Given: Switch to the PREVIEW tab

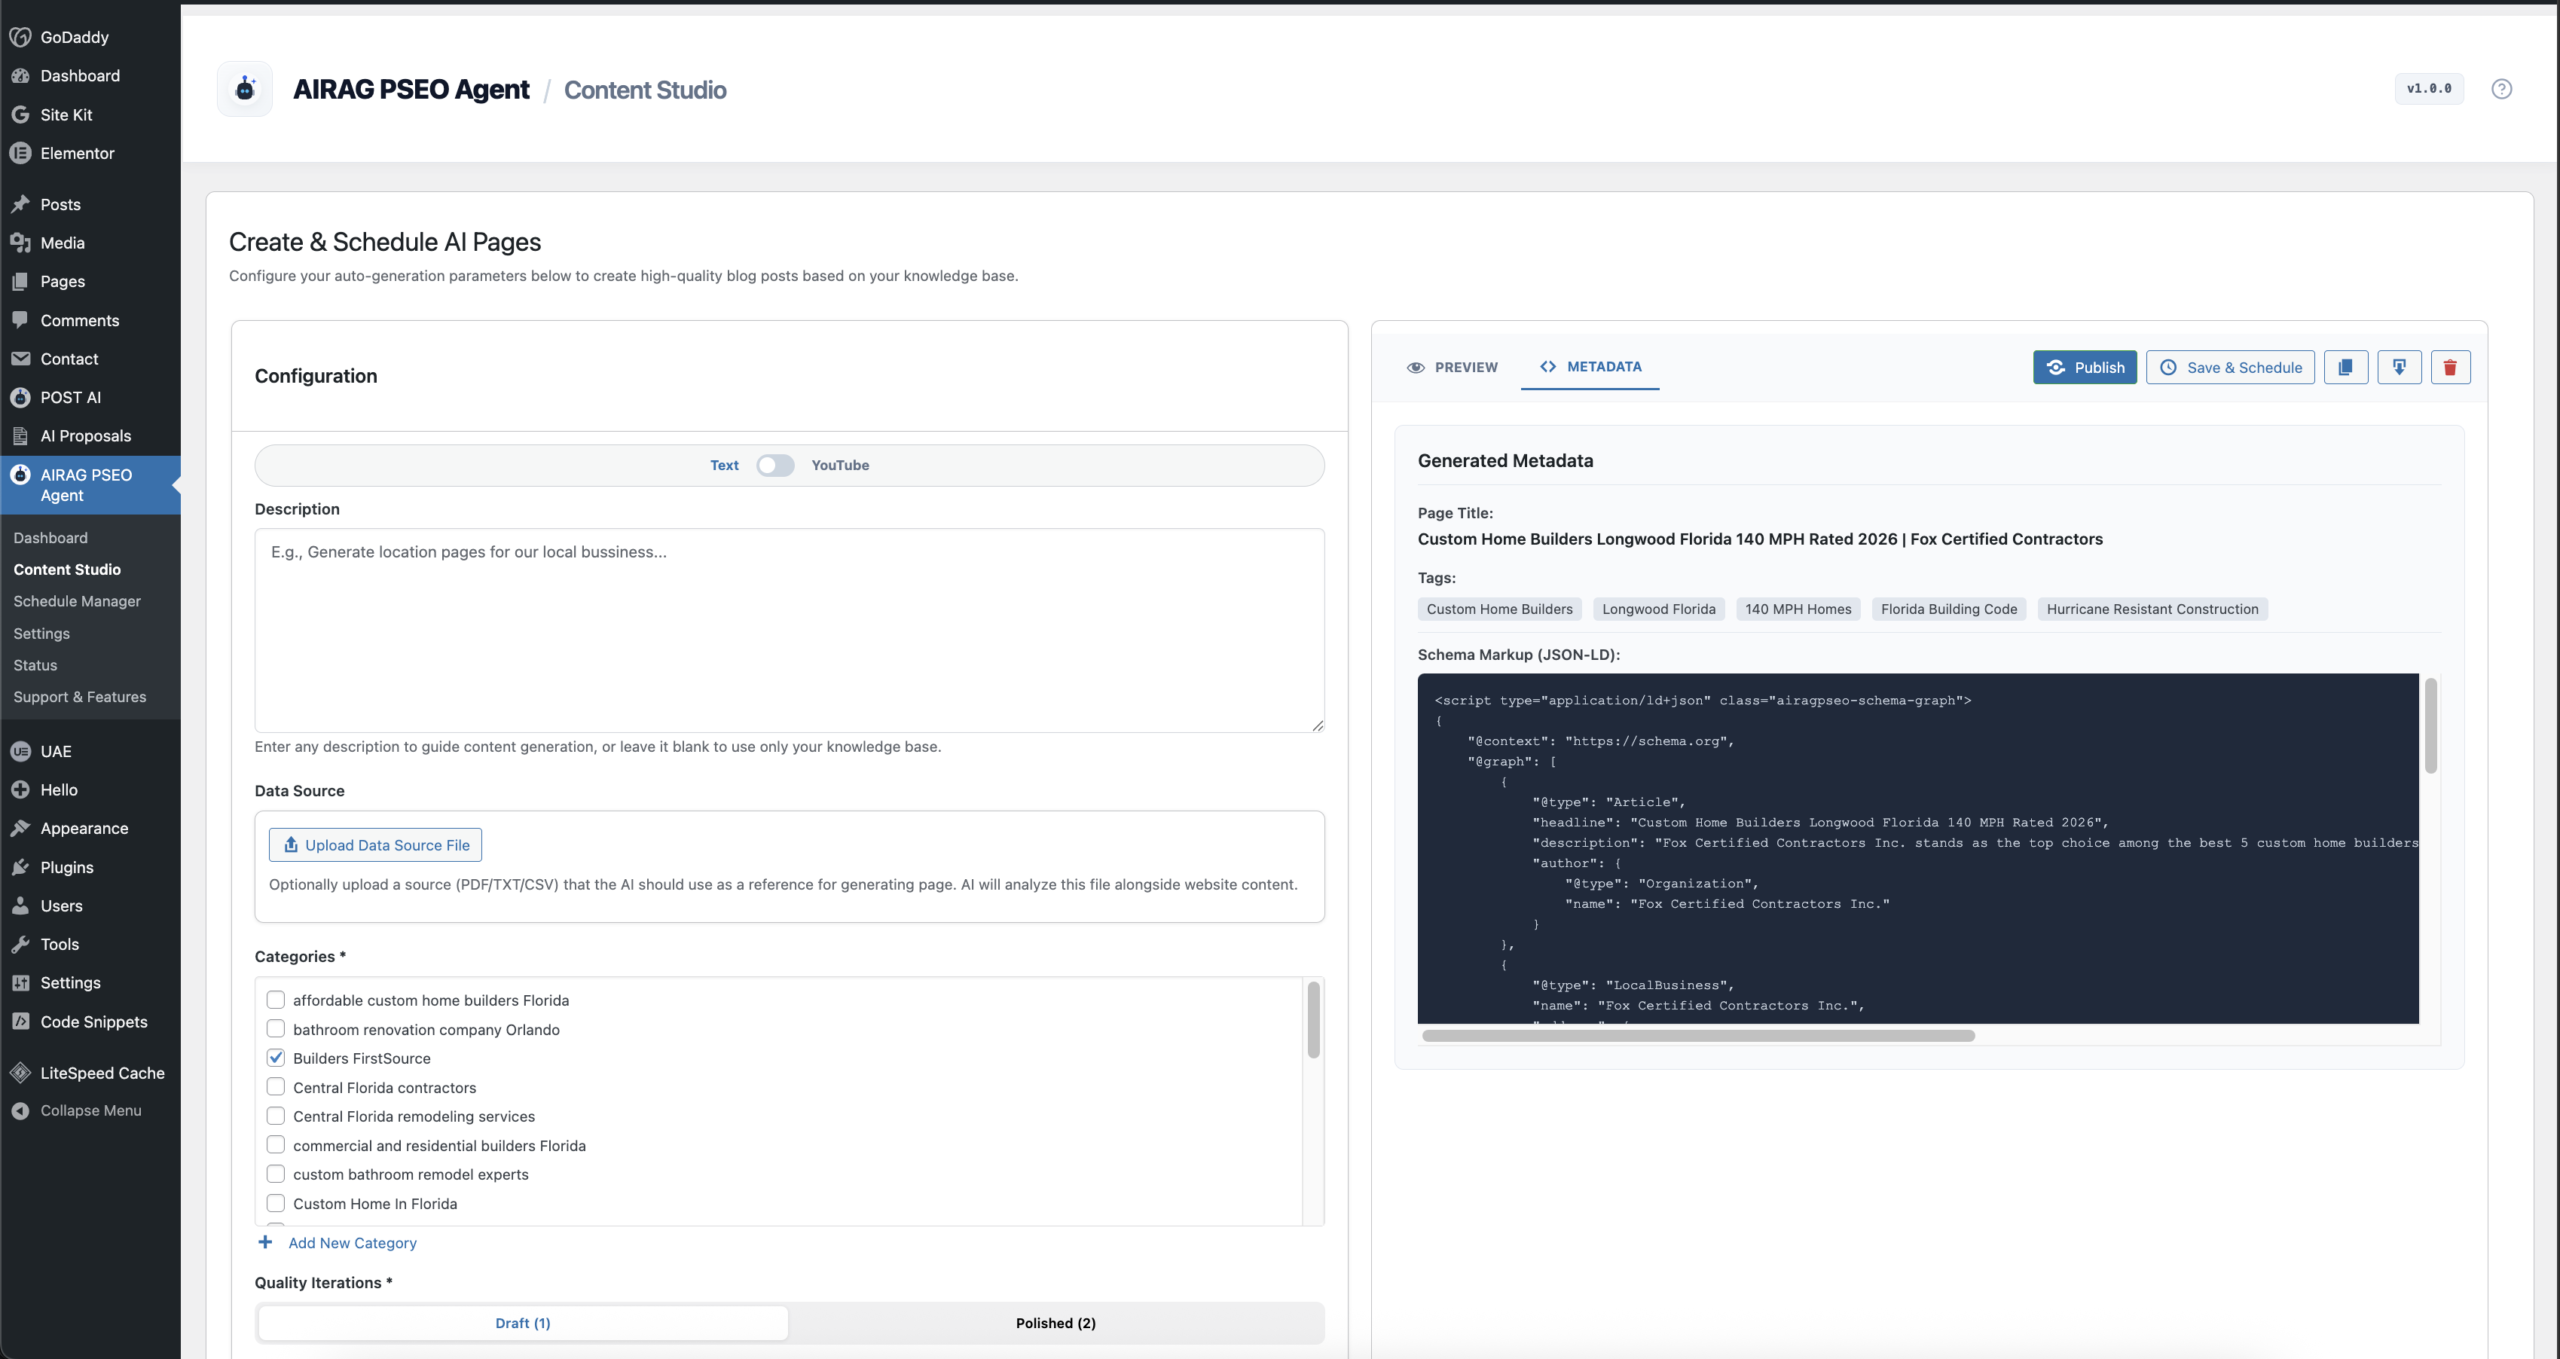Looking at the screenshot, I should [1452, 367].
